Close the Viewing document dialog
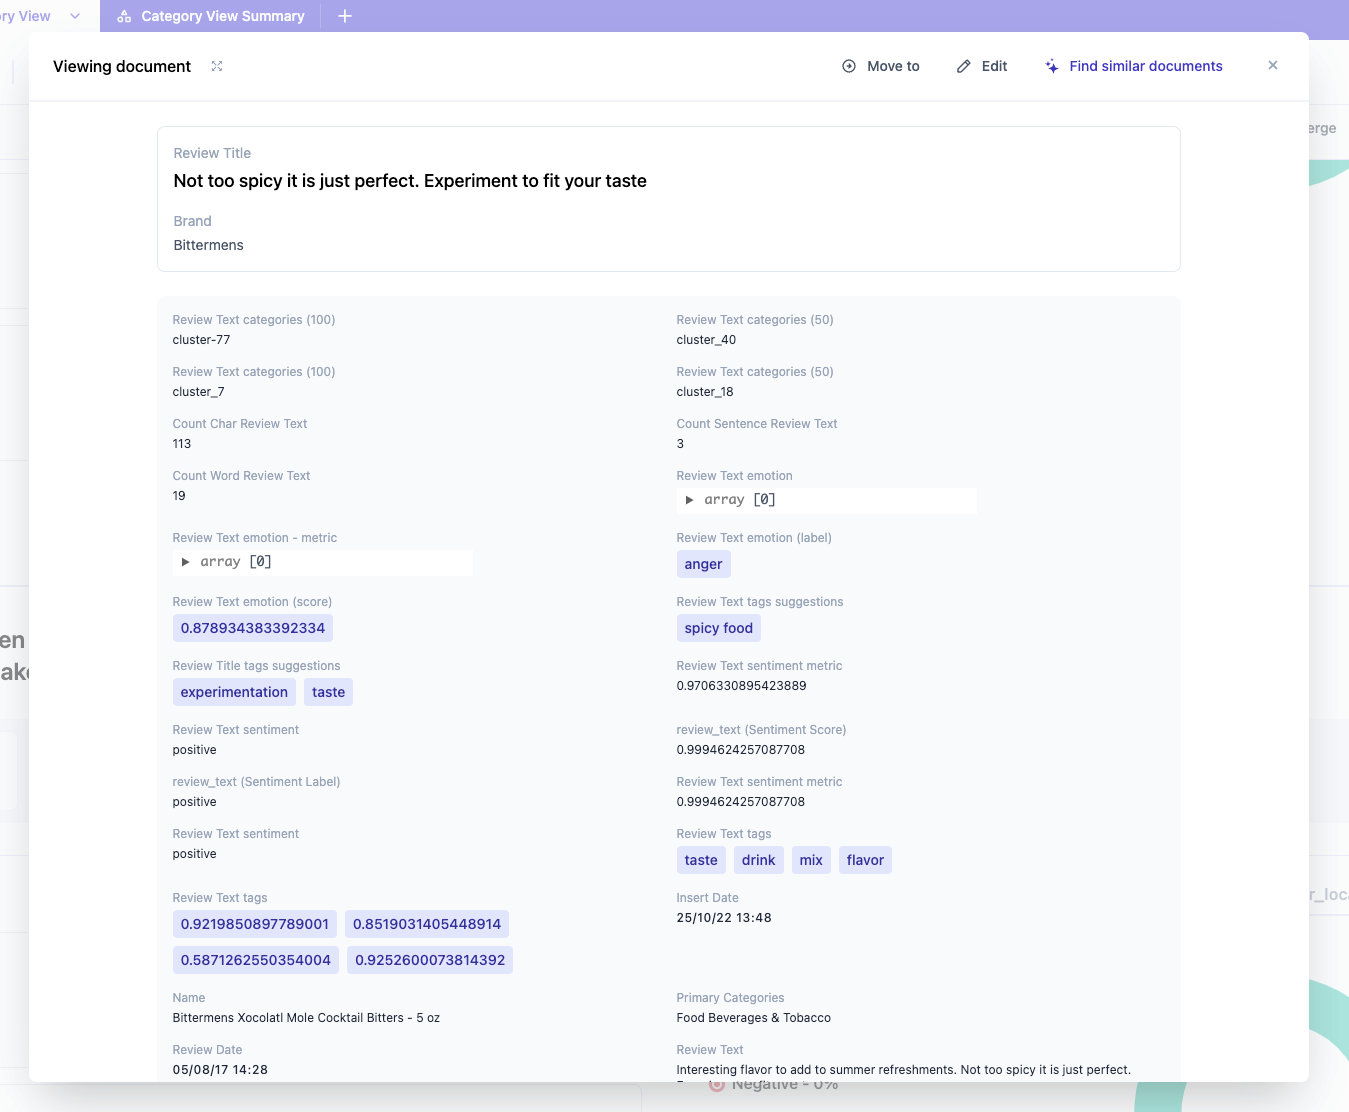Screen dimensions: 1349x1112 click(x=1273, y=65)
